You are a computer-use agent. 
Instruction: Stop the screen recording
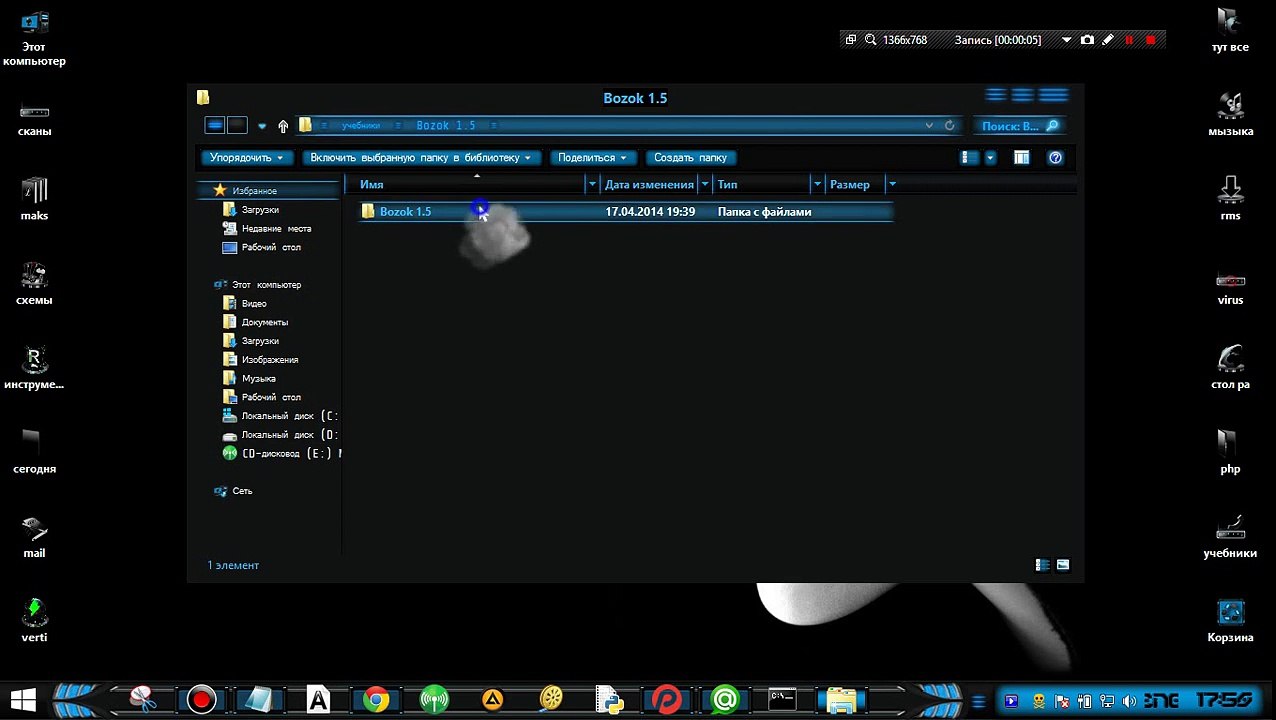(x=1150, y=40)
